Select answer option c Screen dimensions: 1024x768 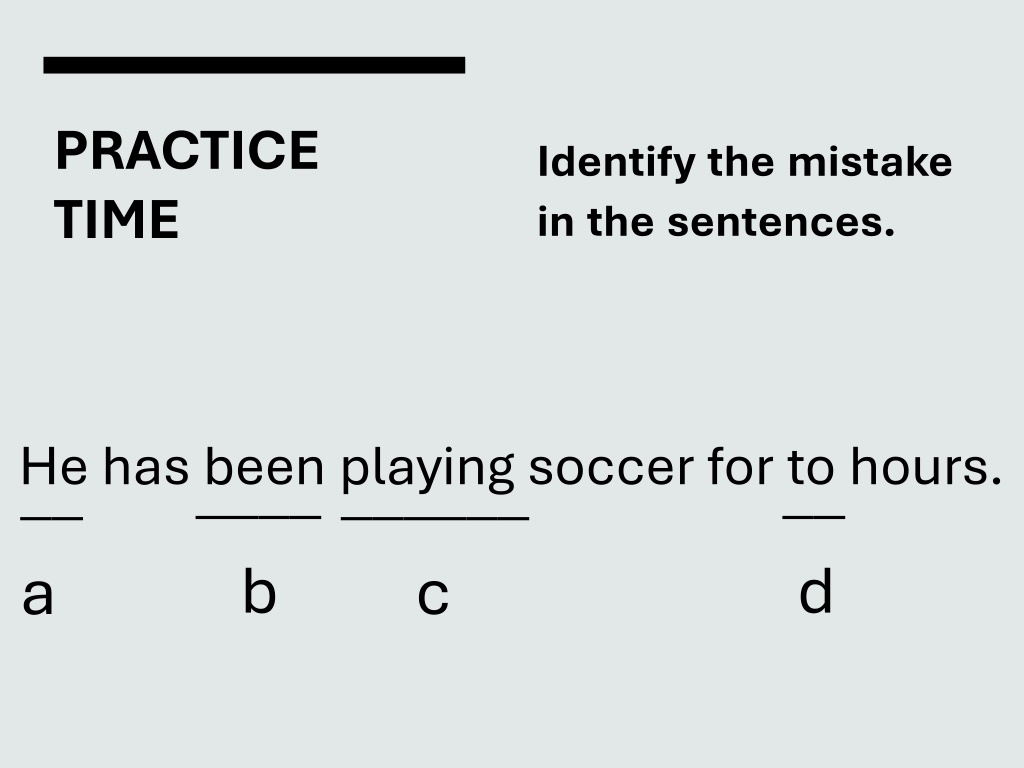coord(433,596)
